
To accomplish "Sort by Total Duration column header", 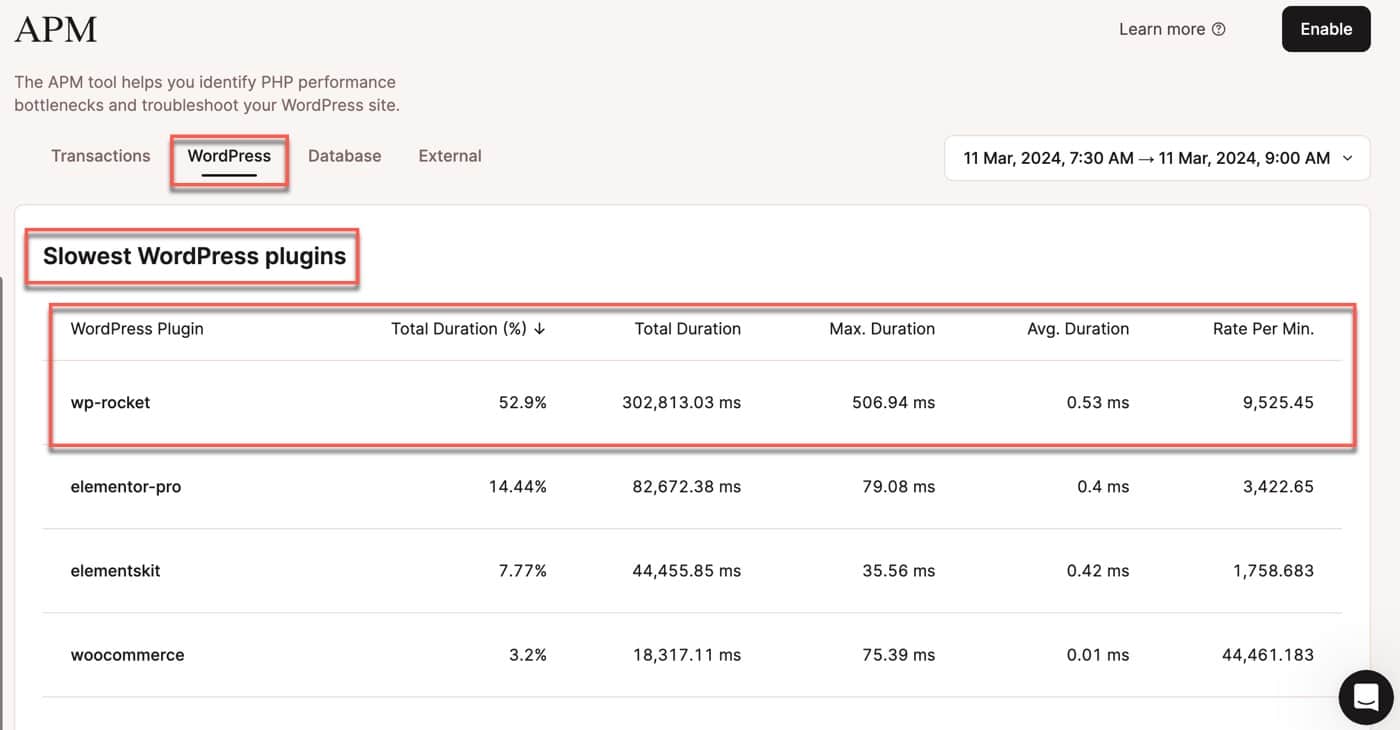I will 688,329.
